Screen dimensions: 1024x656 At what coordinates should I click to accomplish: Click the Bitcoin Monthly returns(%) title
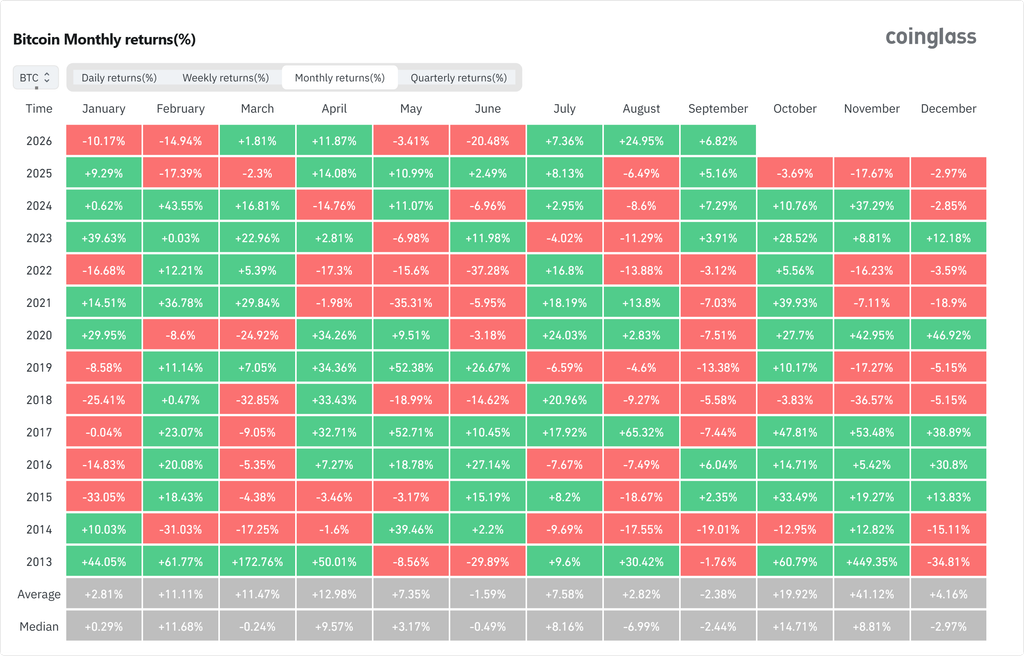tap(104, 39)
